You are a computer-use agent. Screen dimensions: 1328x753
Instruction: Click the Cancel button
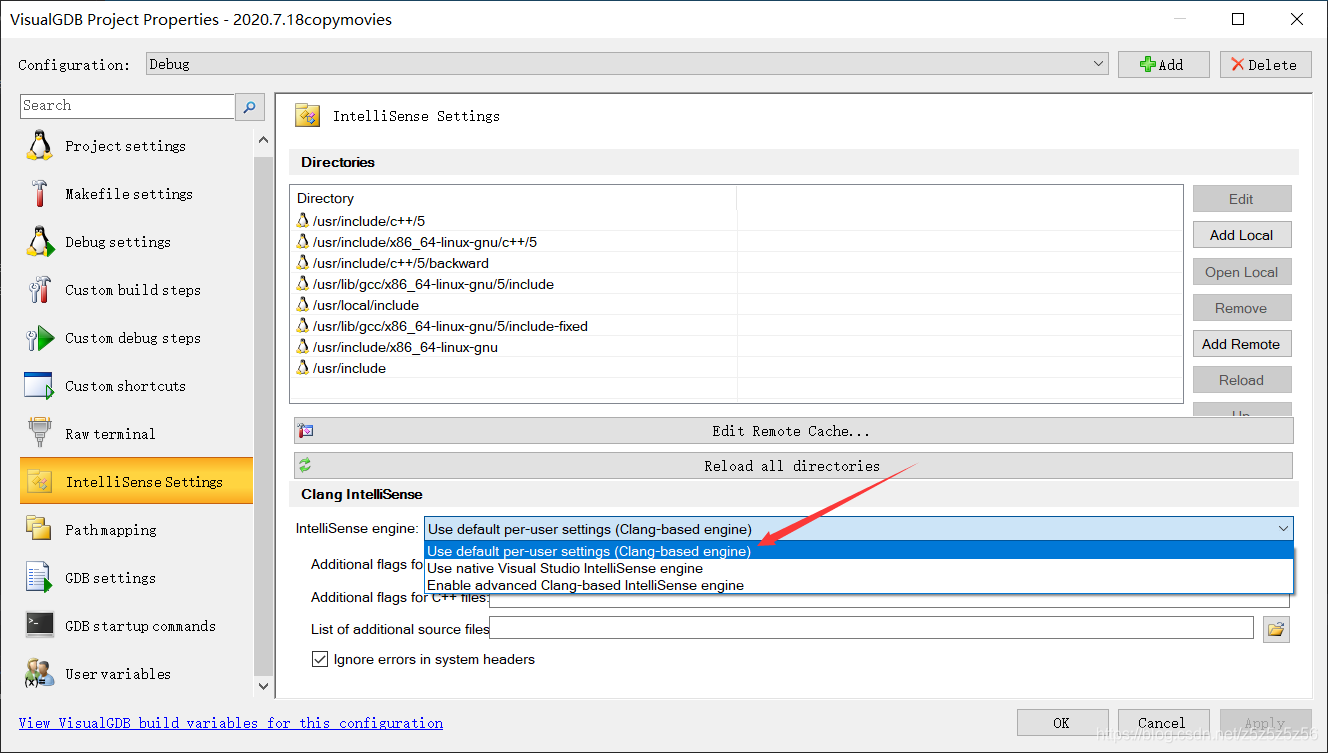pyautogui.click(x=1162, y=722)
